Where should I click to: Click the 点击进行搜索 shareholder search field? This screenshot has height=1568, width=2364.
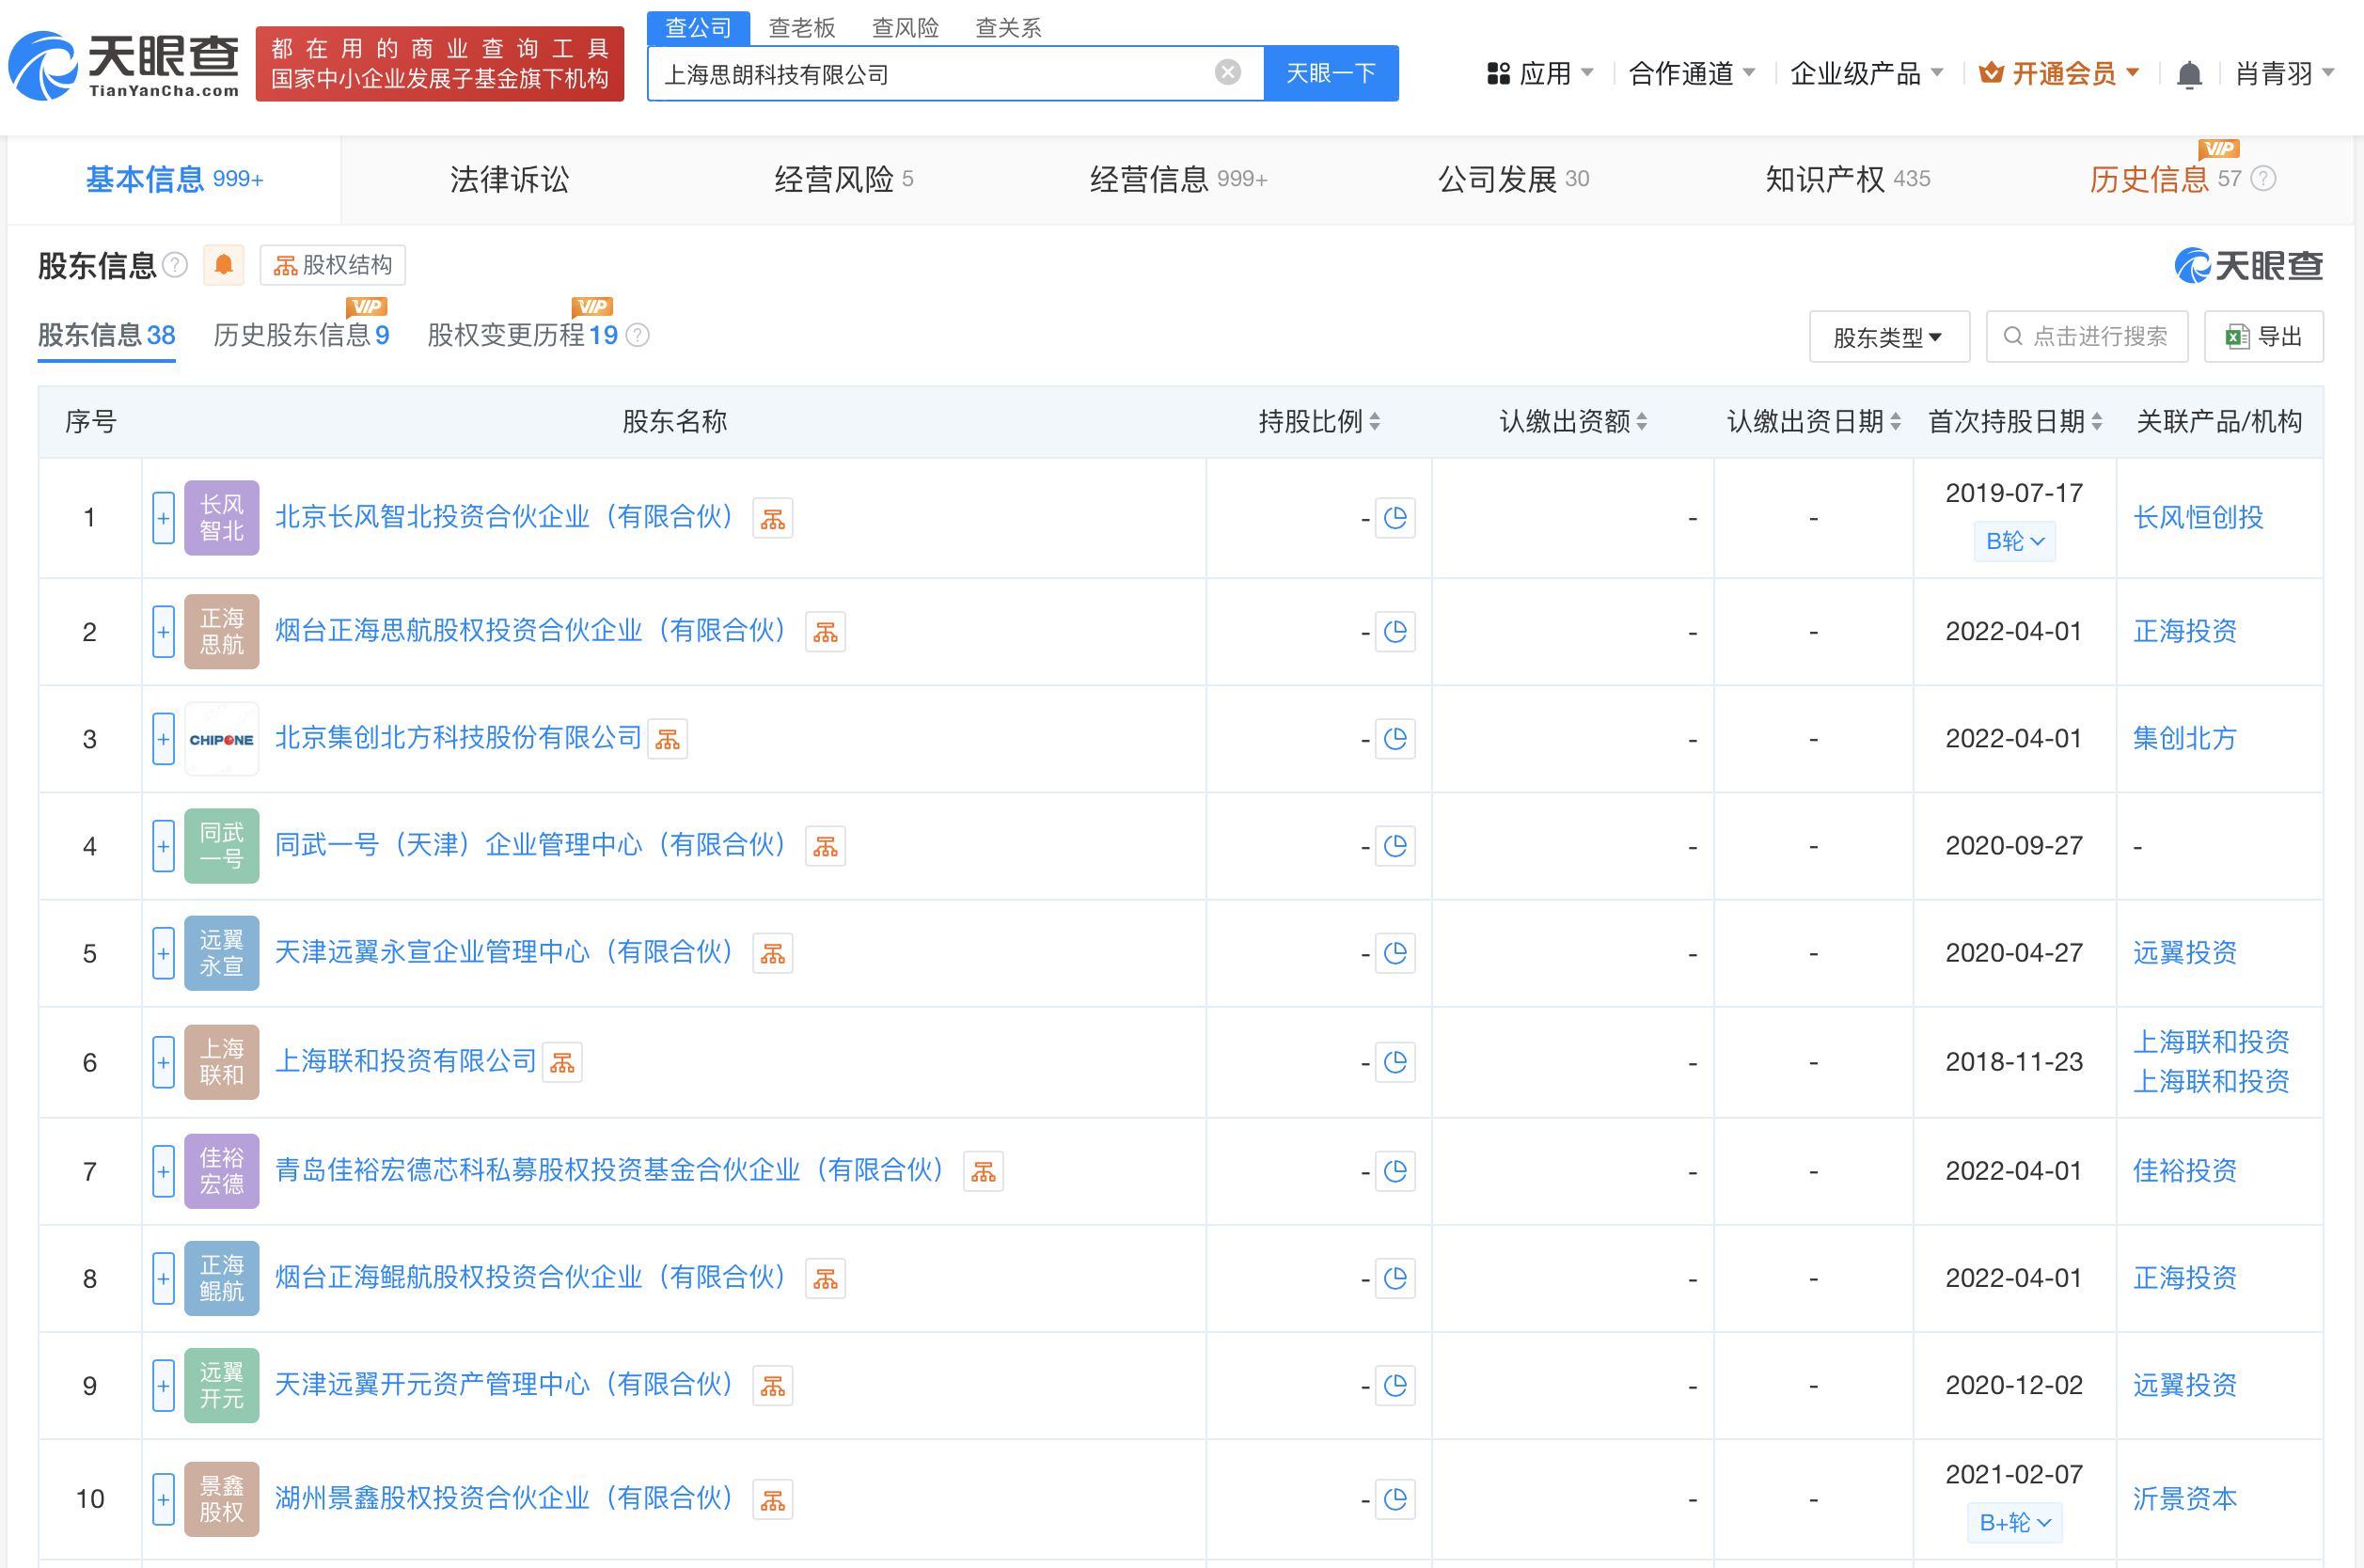tap(2087, 337)
